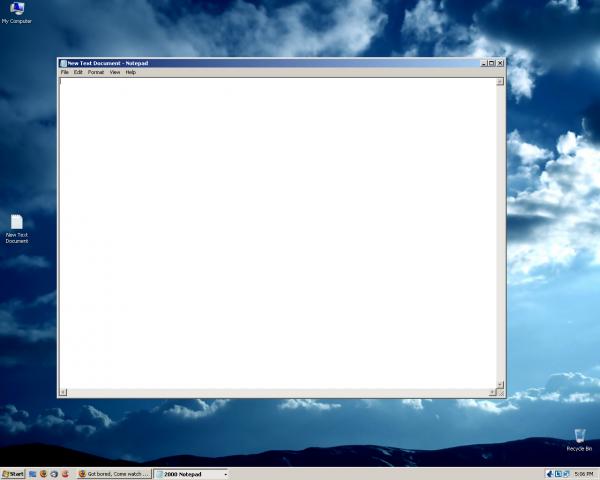This screenshot has width=600, height=480.
Task: Select the My Computer desktop icon
Action: tap(16, 13)
